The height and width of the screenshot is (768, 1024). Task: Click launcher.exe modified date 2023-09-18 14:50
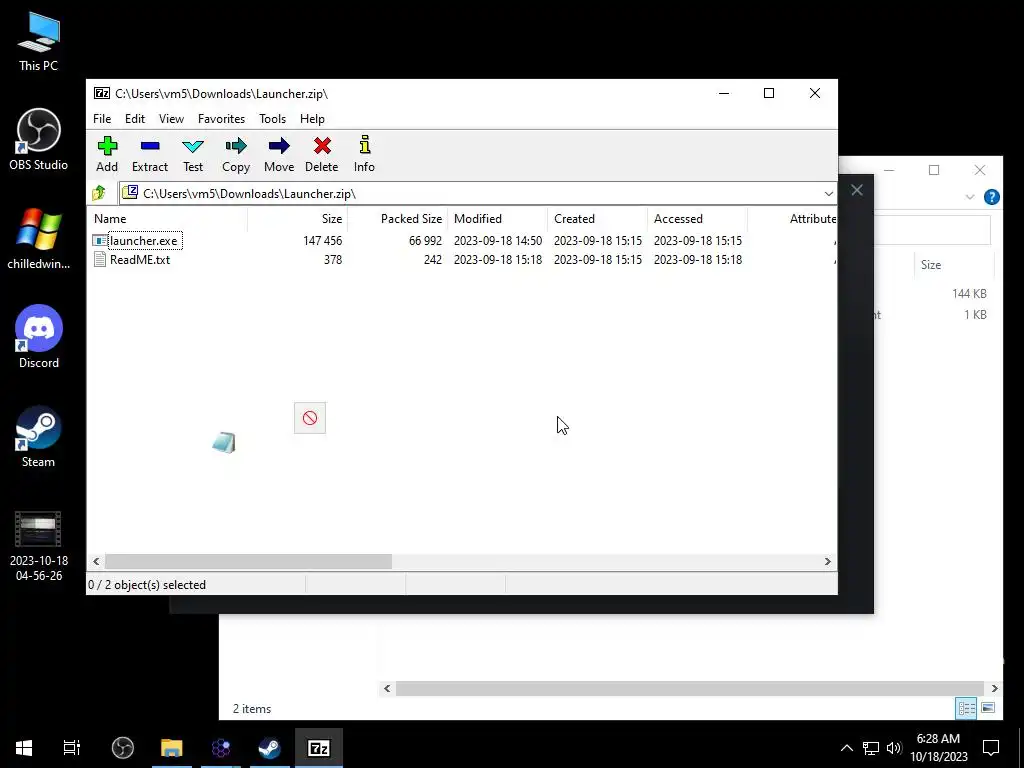(498, 241)
